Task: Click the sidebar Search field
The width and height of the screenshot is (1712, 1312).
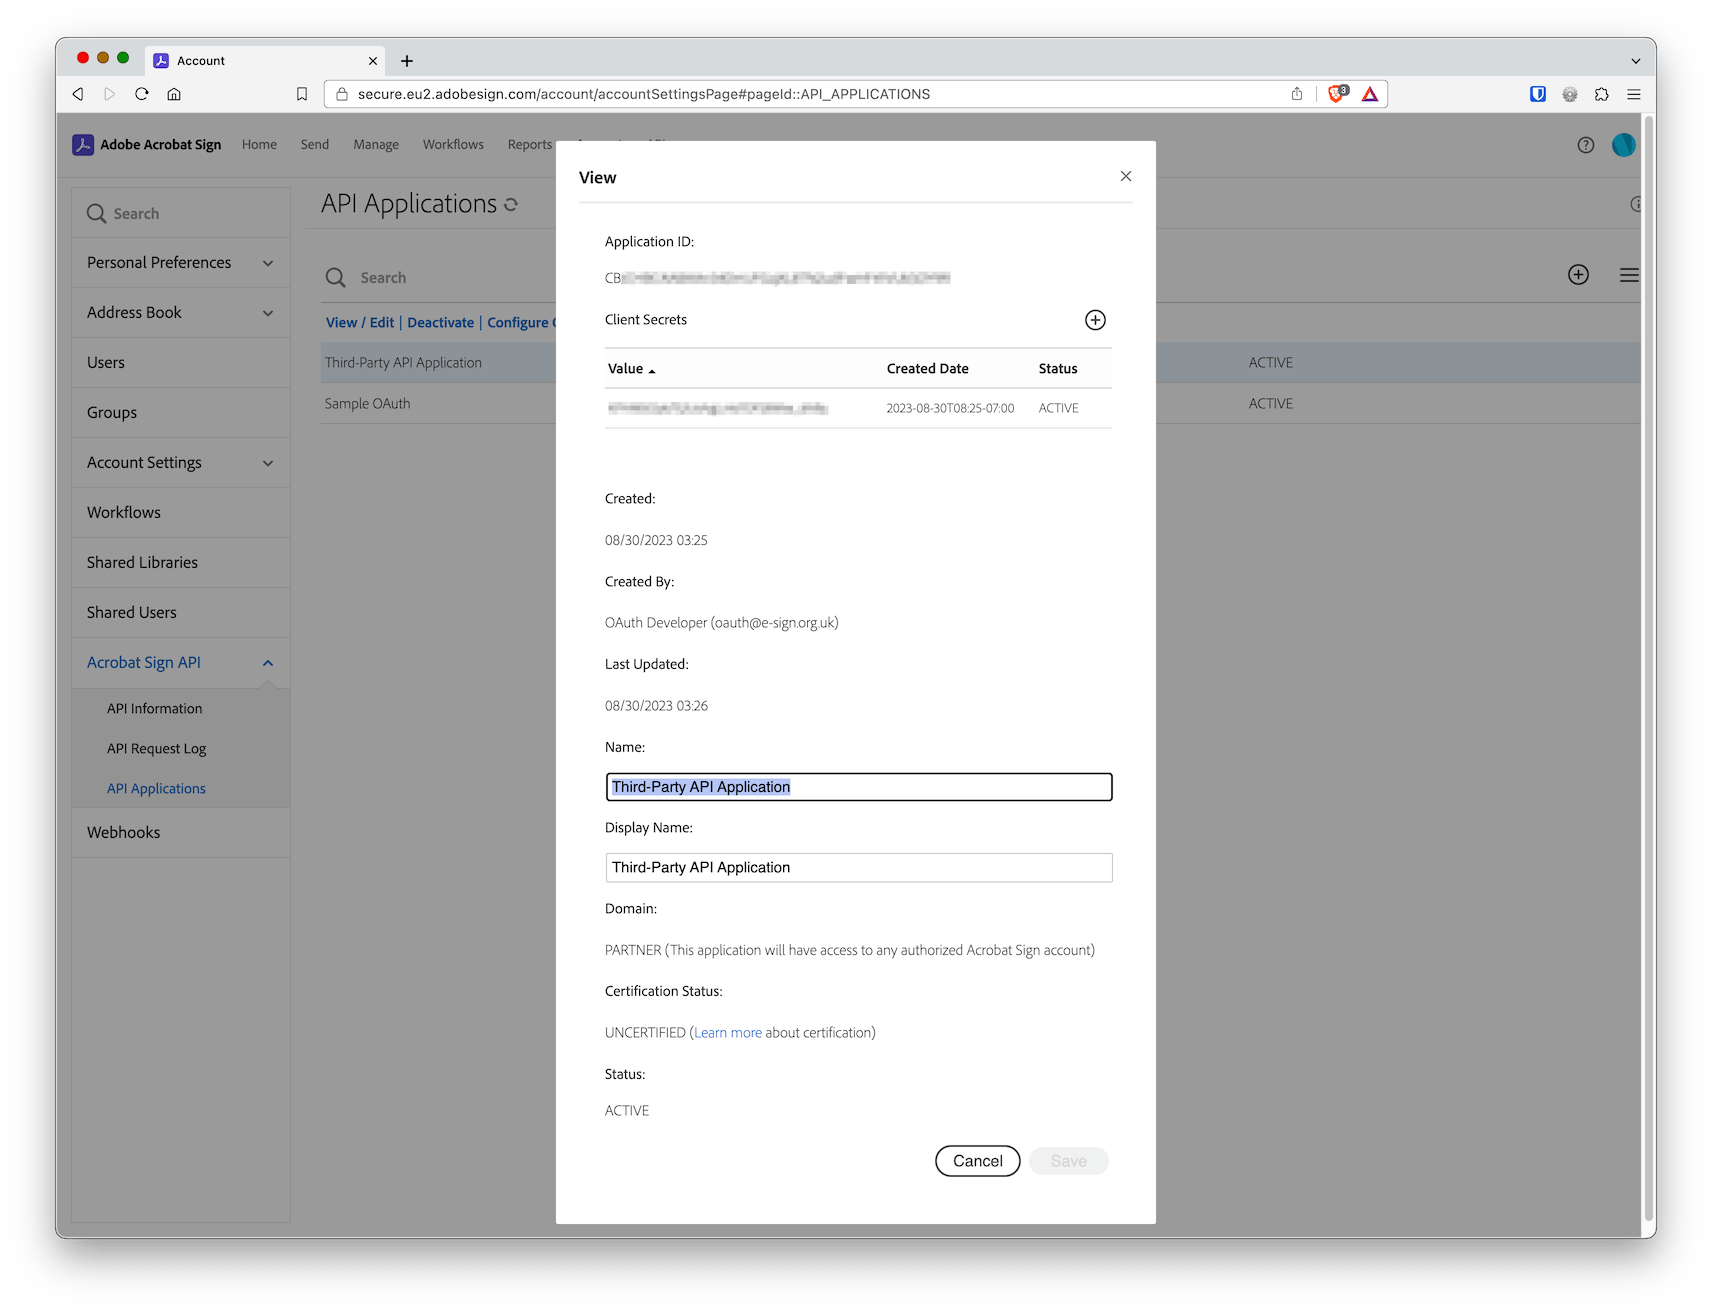Action: 181,213
